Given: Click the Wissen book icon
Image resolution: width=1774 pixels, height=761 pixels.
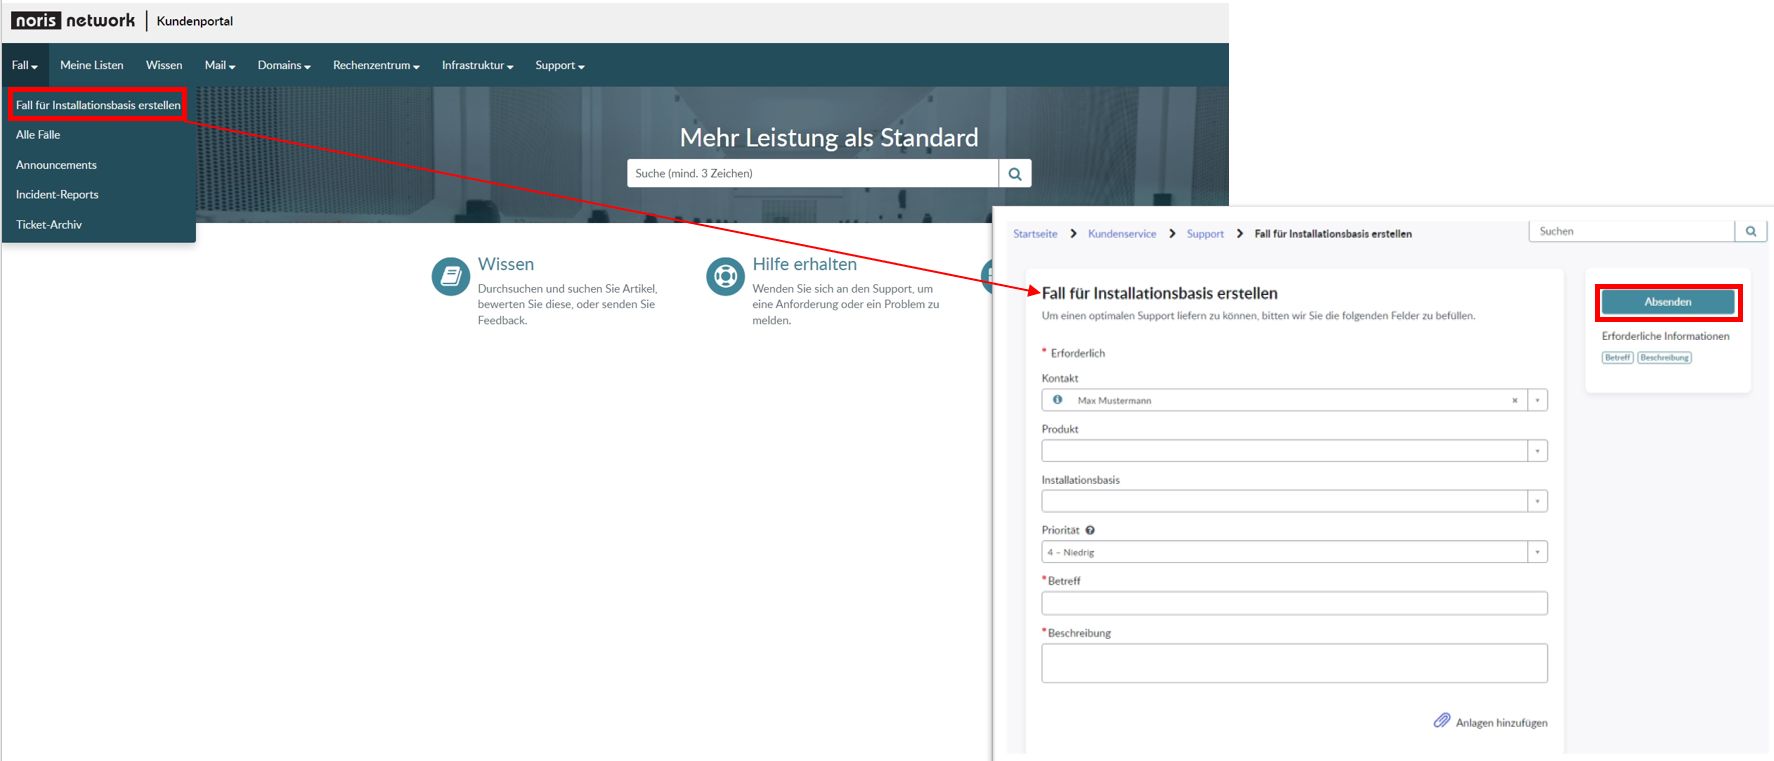Looking at the screenshot, I should pyautogui.click(x=450, y=277).
